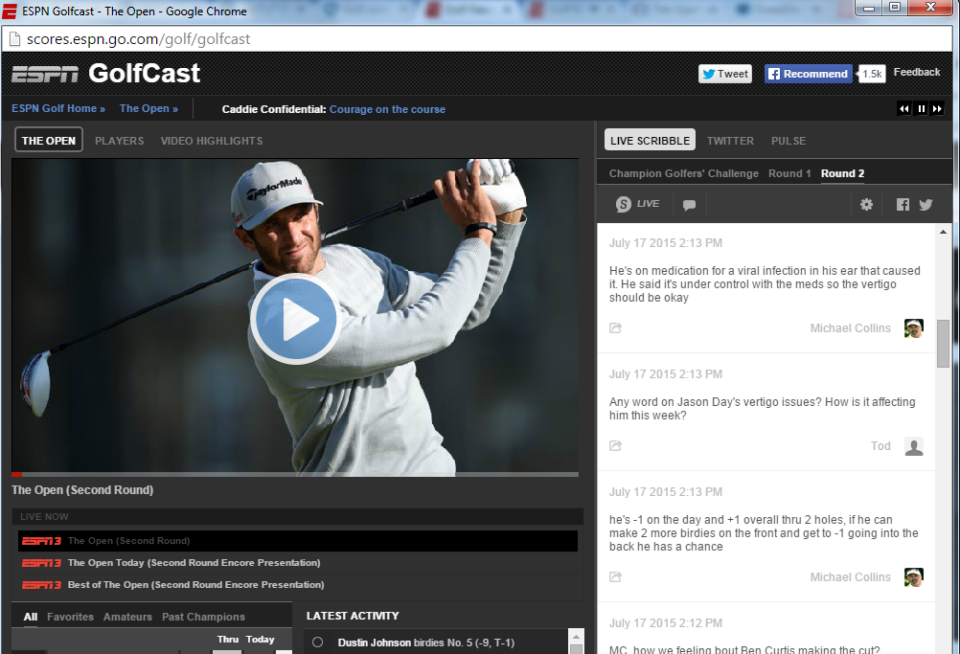
Task: Click the live scribble scrollbar thumb
Action: tap(943, 344)
